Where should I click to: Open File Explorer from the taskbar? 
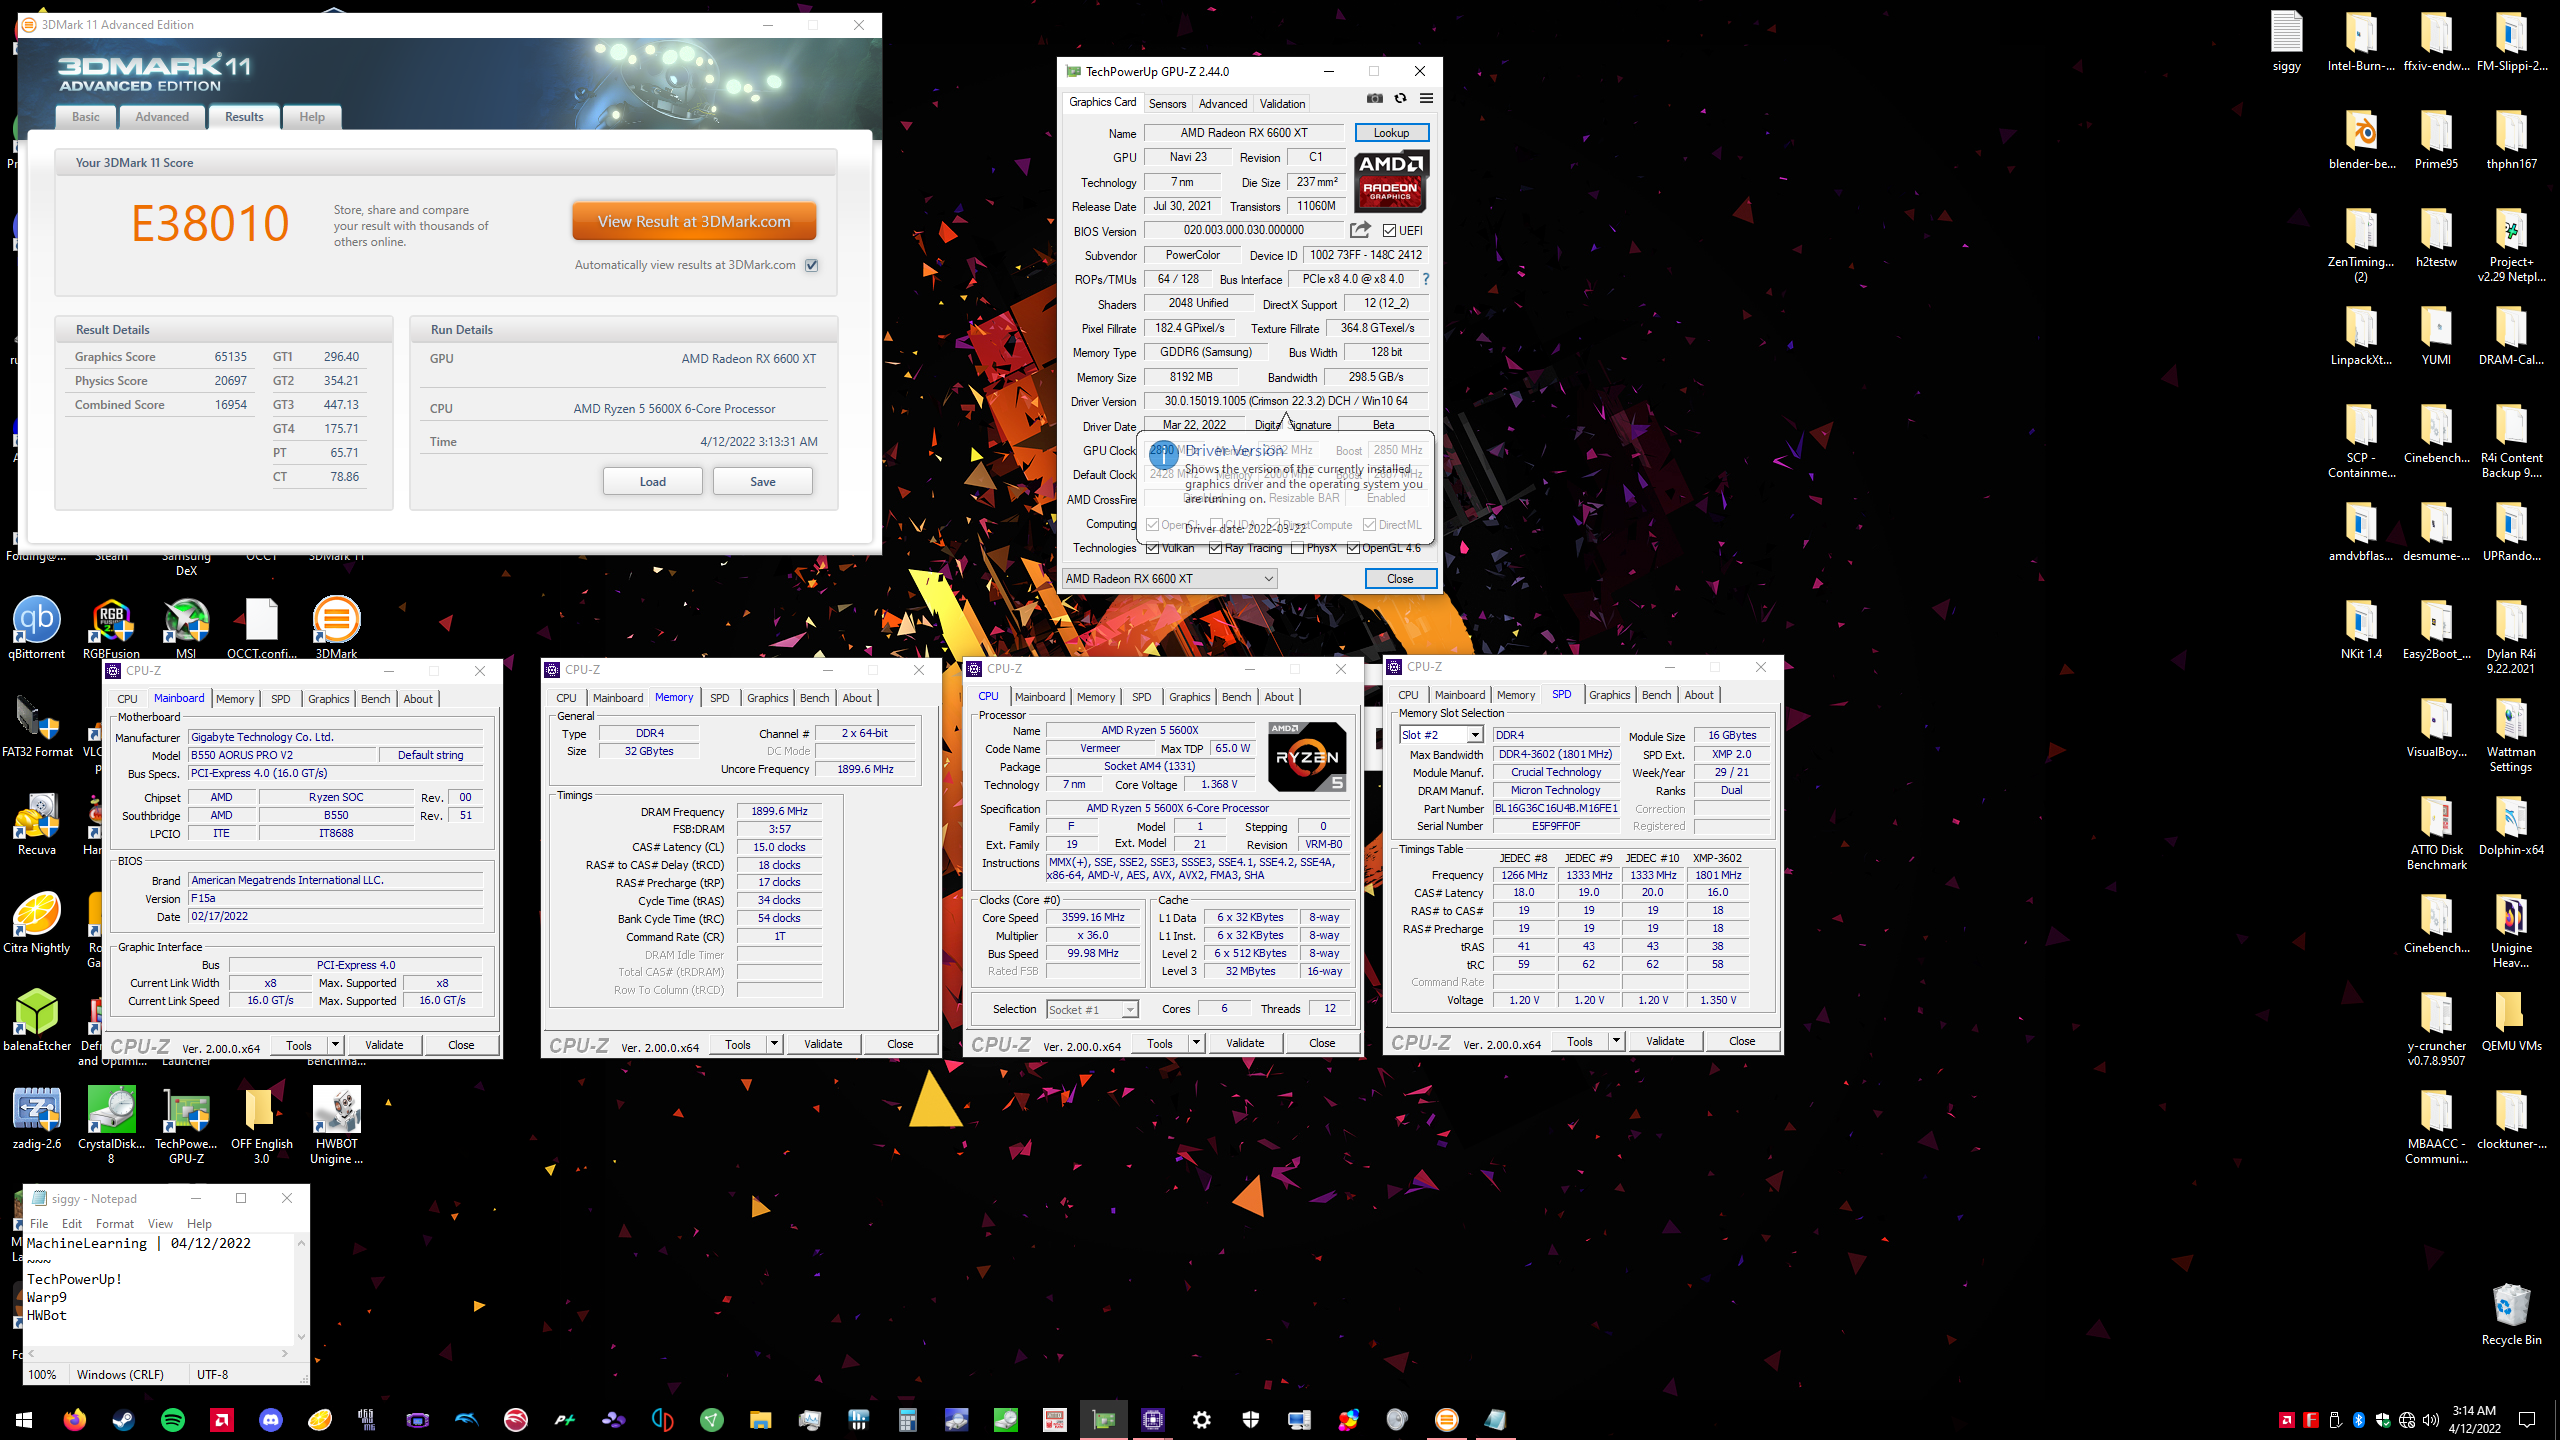pyautogui.click(x=760, y=1419)
